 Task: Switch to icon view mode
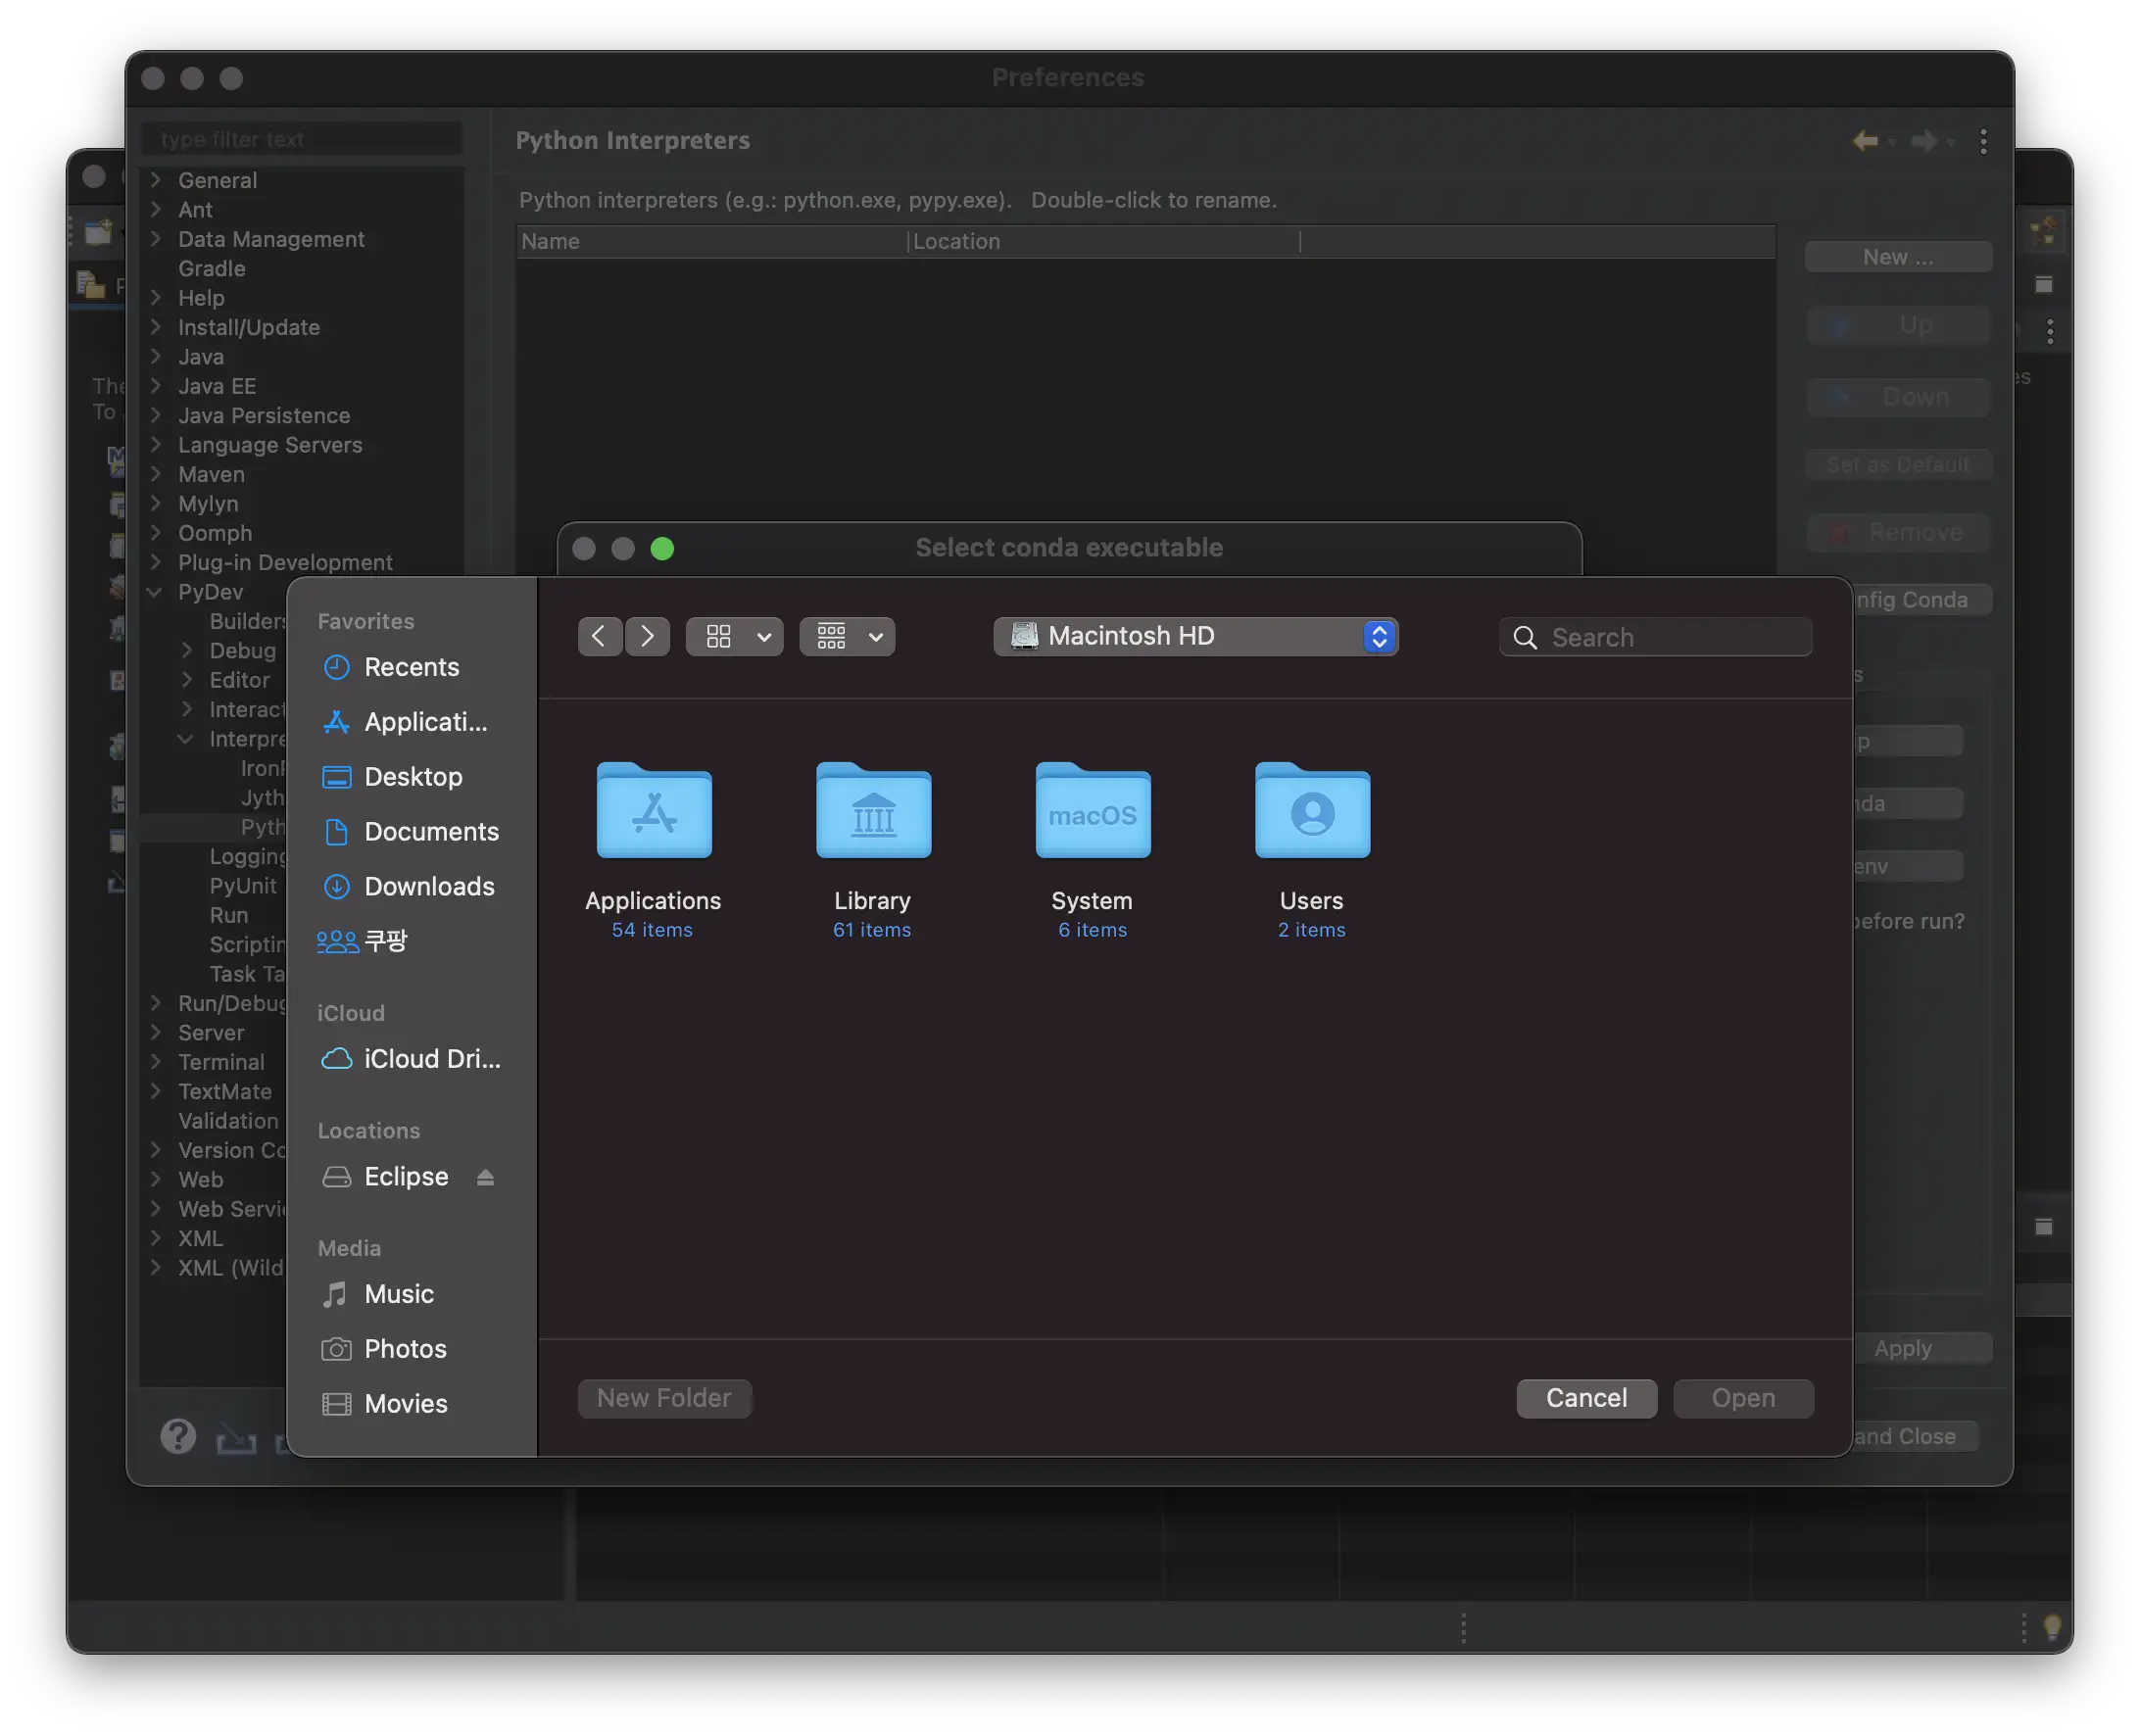click(x=718, y=637)
